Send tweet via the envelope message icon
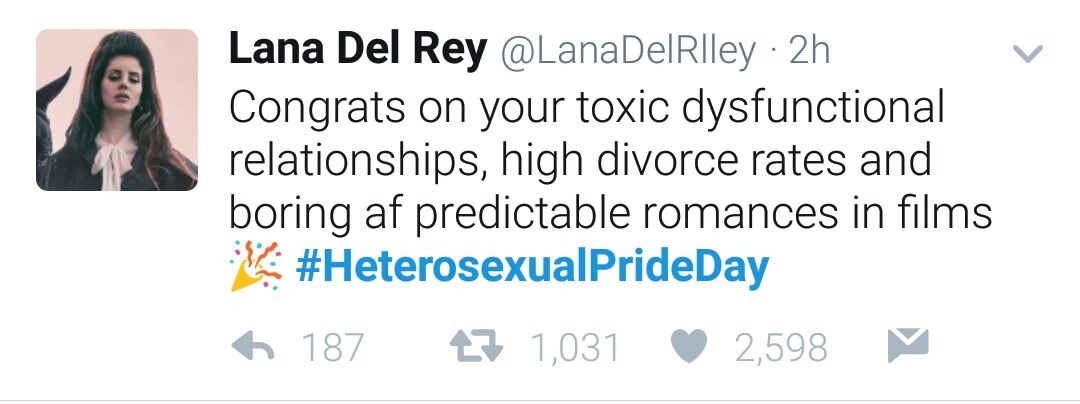This screenshot has width=1080, height=404. click(x=908, y=345)
